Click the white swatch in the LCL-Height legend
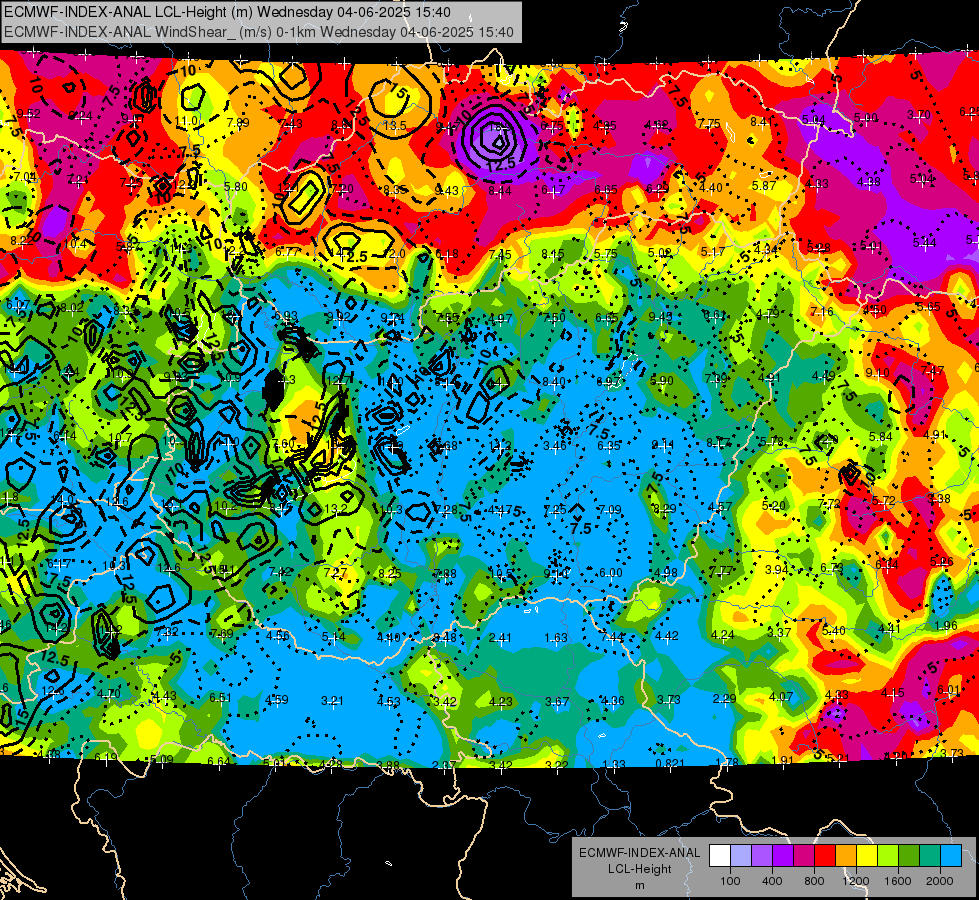The width and height of the screenshot is (979, 900). 719,856
